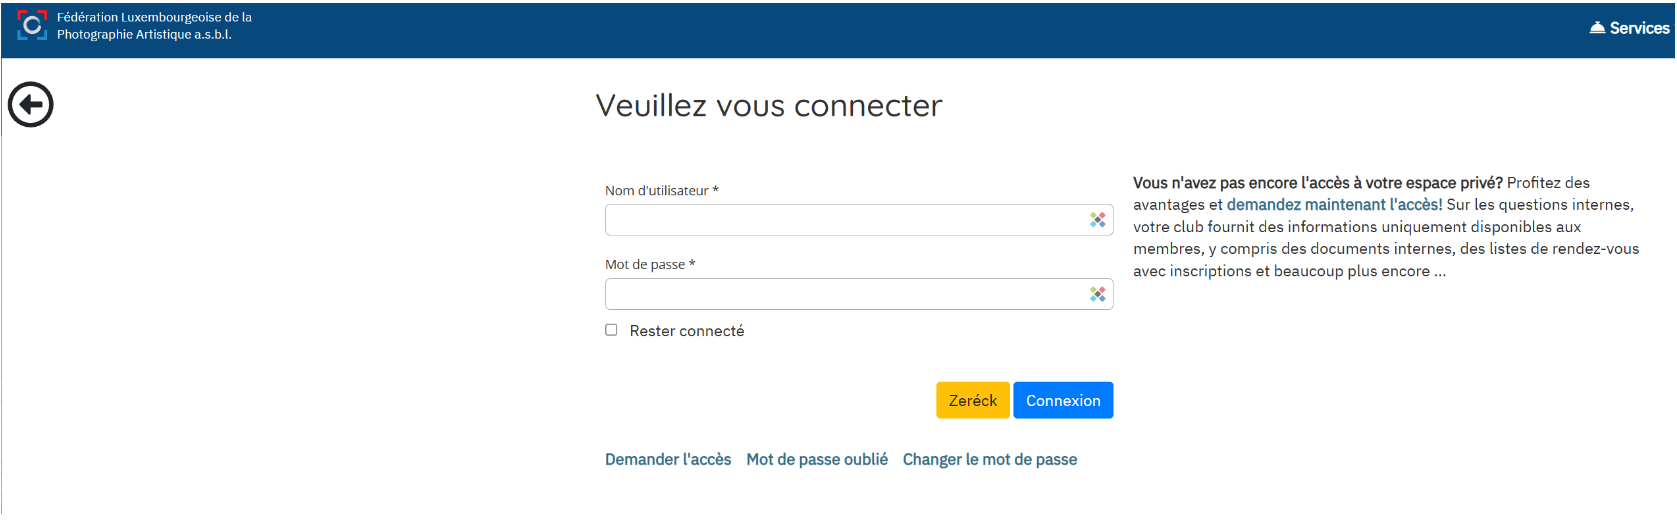Click the circular back arrow icon

(31, 105)
